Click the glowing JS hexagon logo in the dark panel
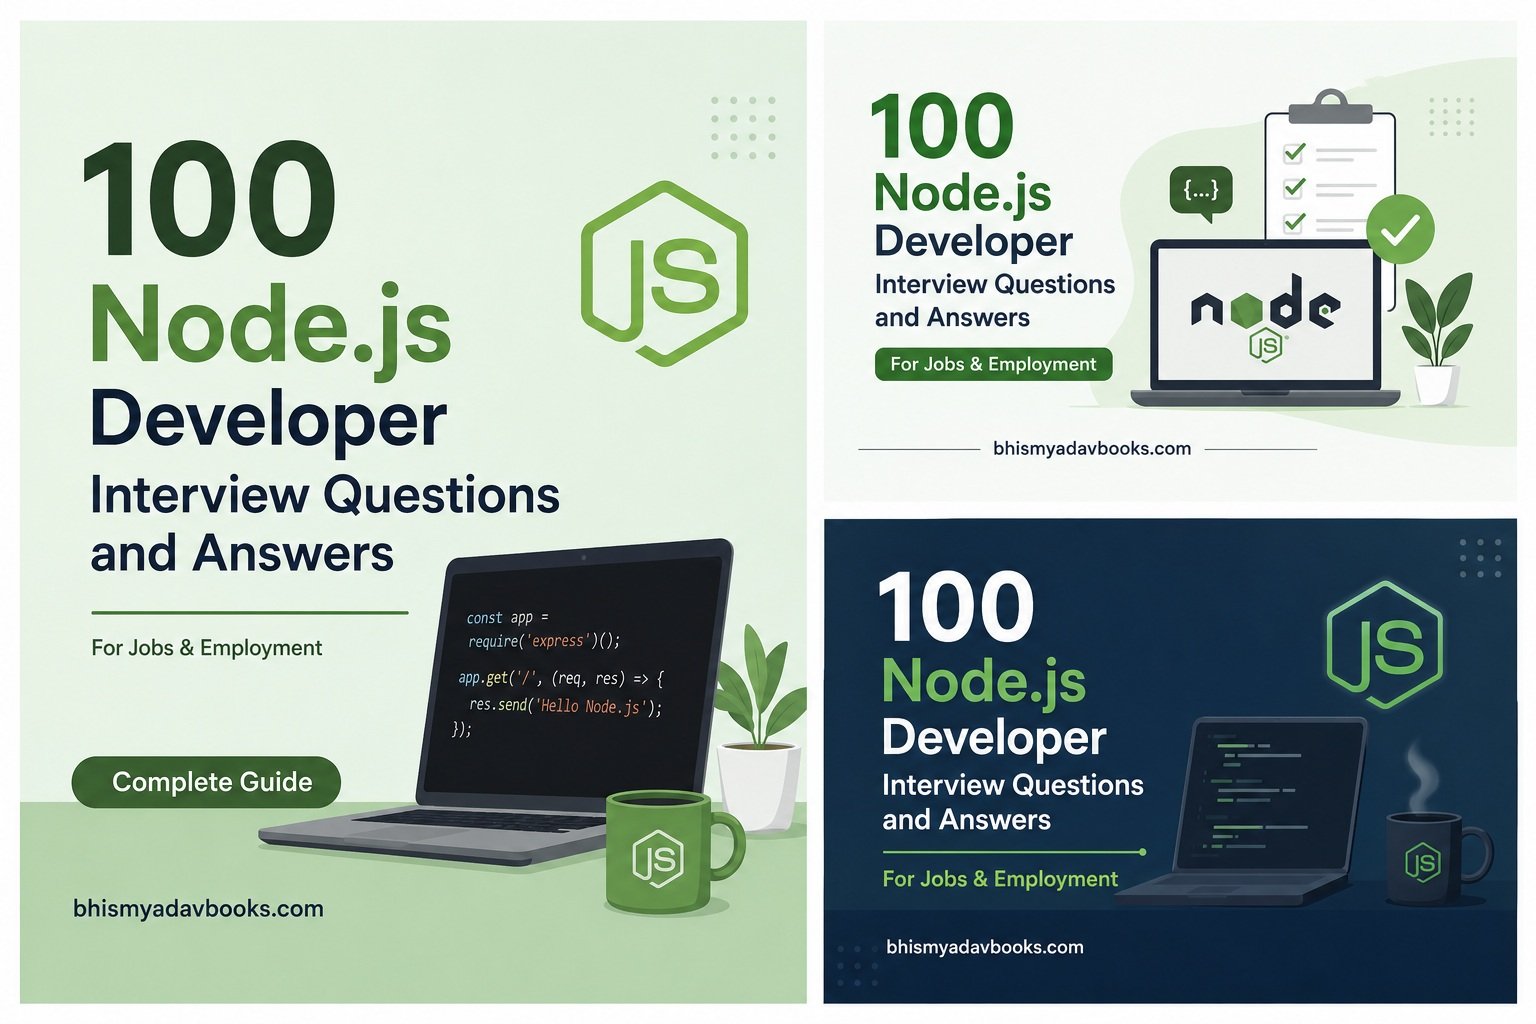This screenshot has height=1024, width=1536. coord(1385,645)
